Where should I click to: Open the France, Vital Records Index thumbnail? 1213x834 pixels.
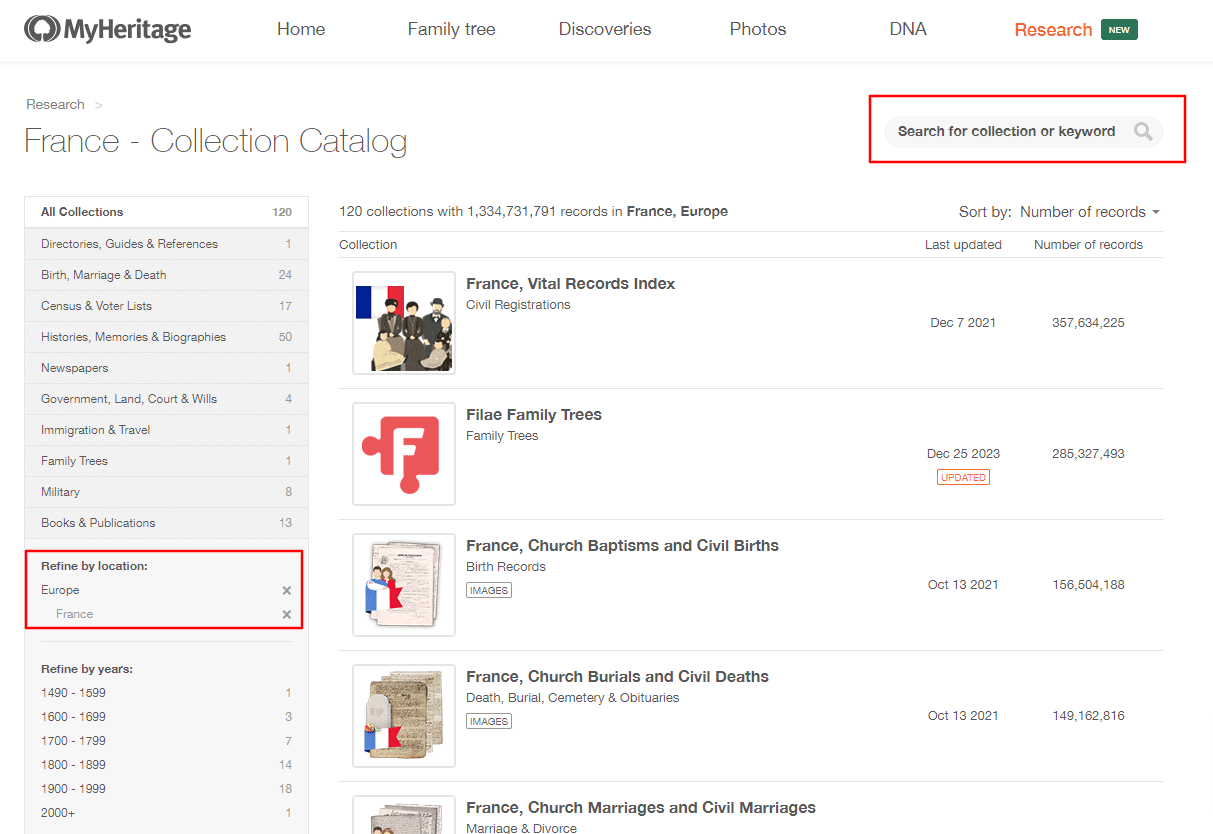404,323
